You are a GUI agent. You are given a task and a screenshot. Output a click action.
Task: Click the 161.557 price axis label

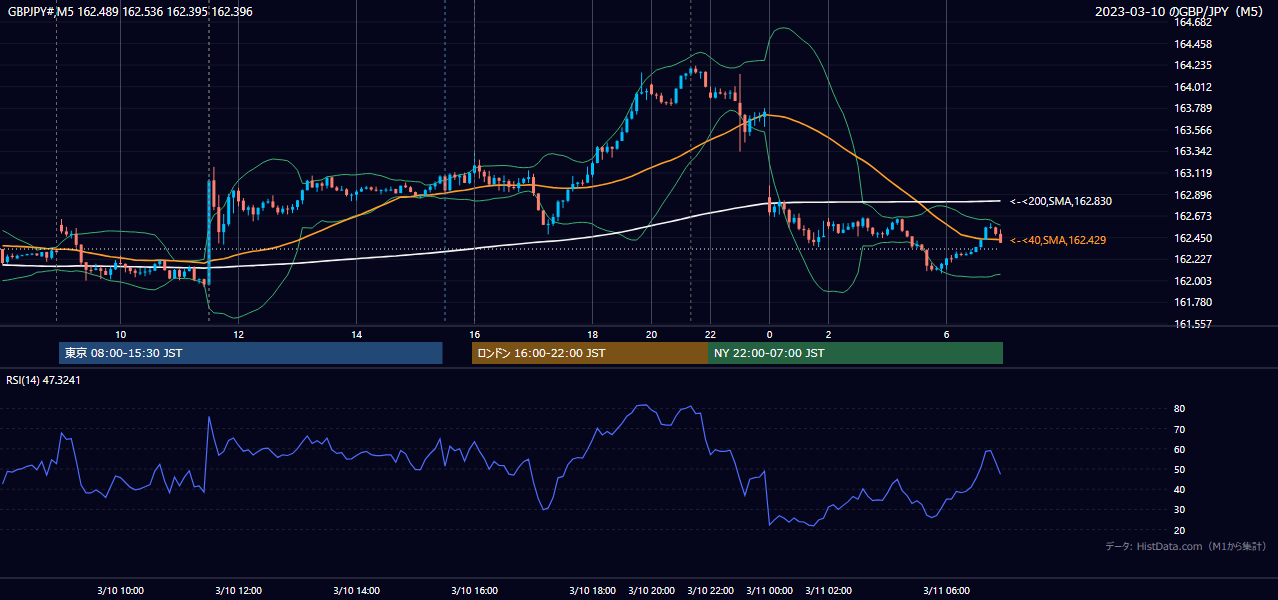pos(1193,324)
